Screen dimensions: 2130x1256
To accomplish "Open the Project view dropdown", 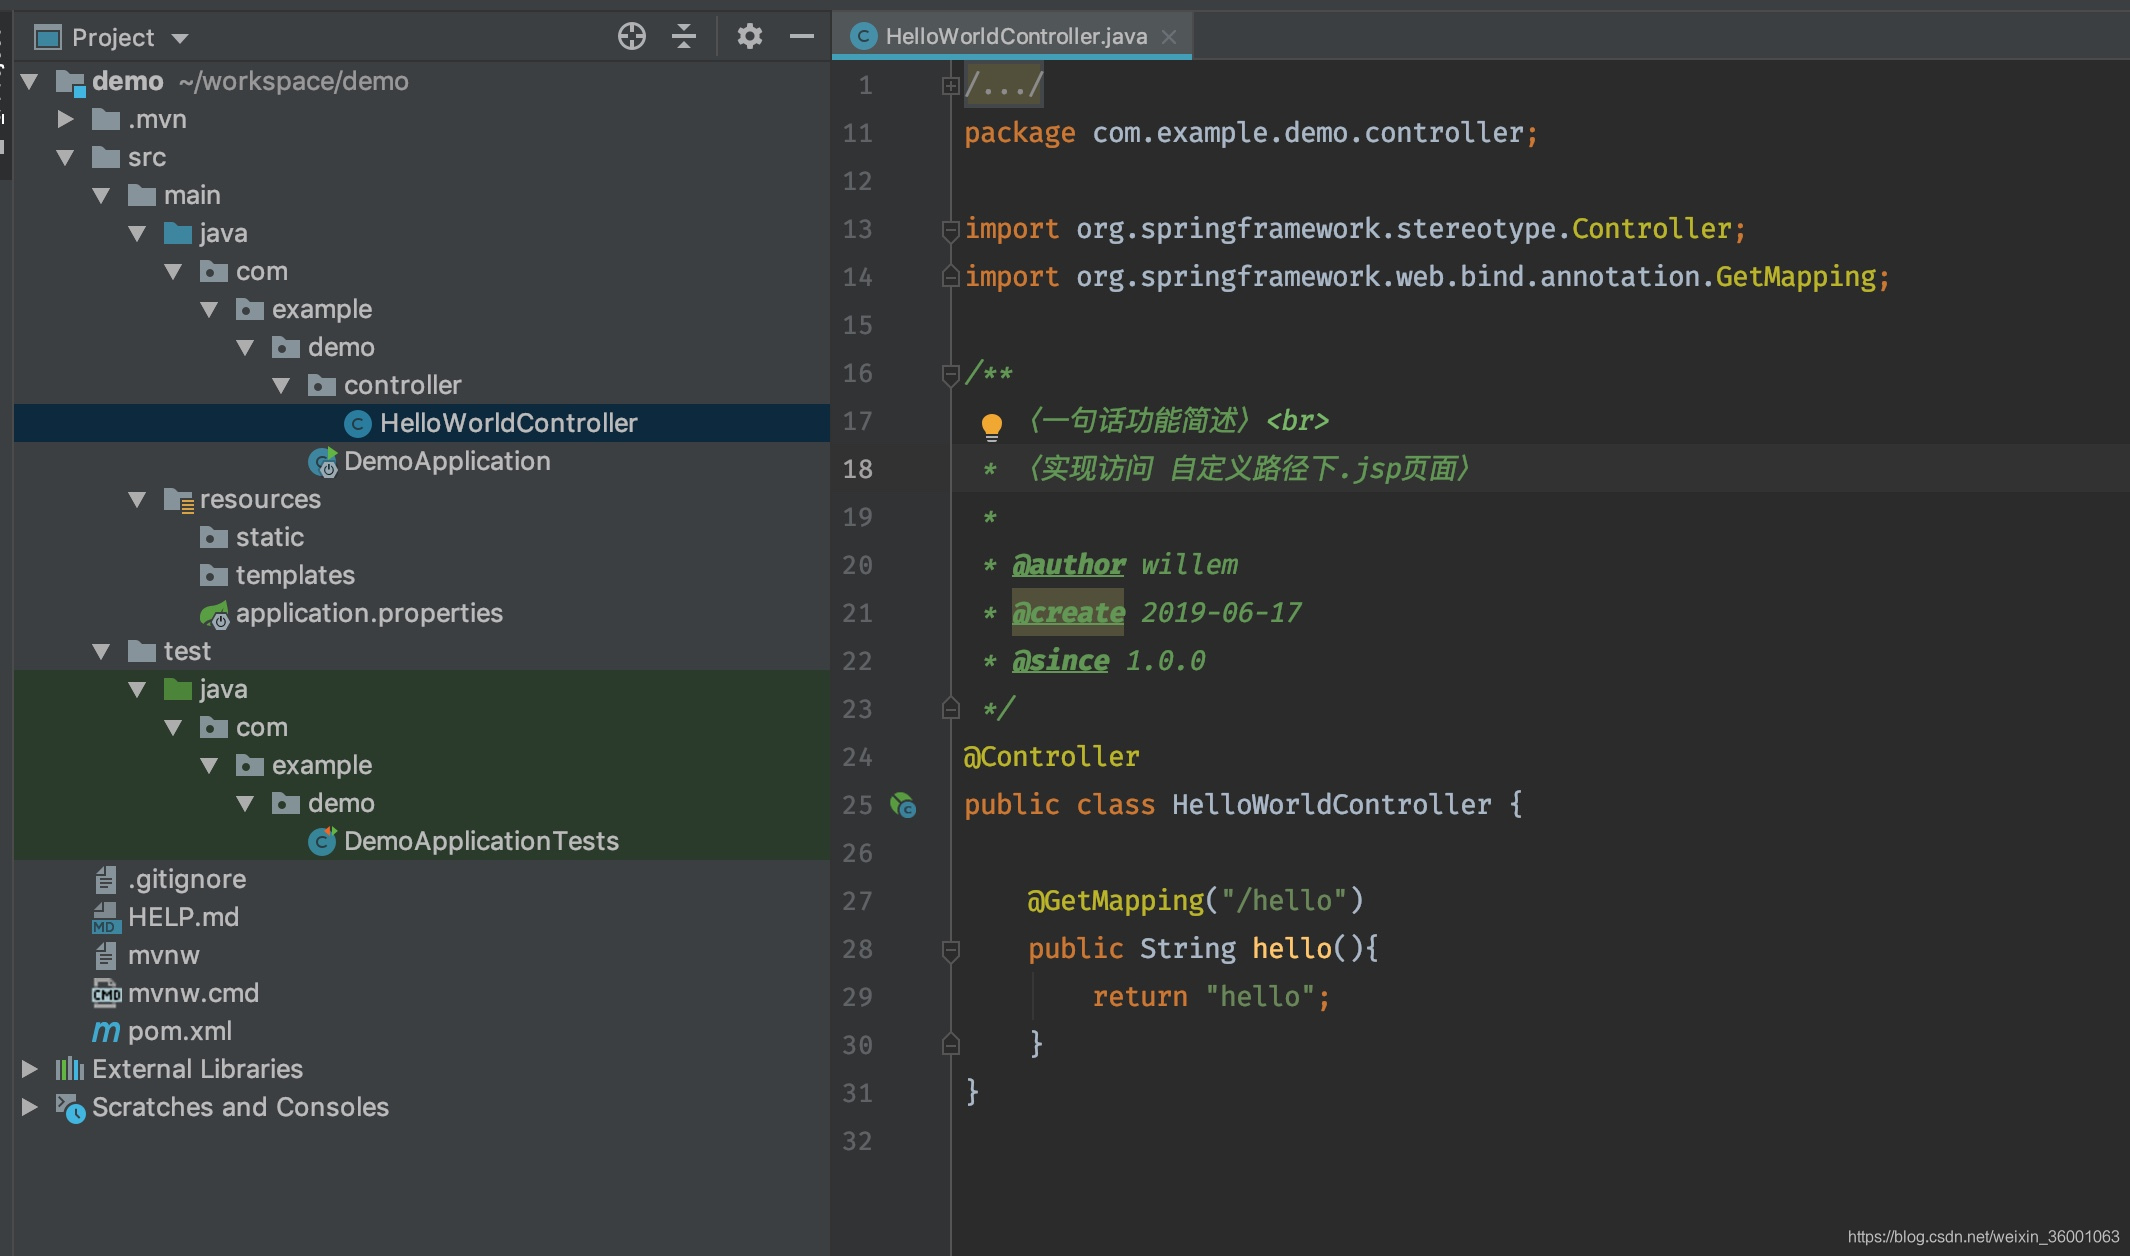I will pyautogui.click(x=180, y=39).
